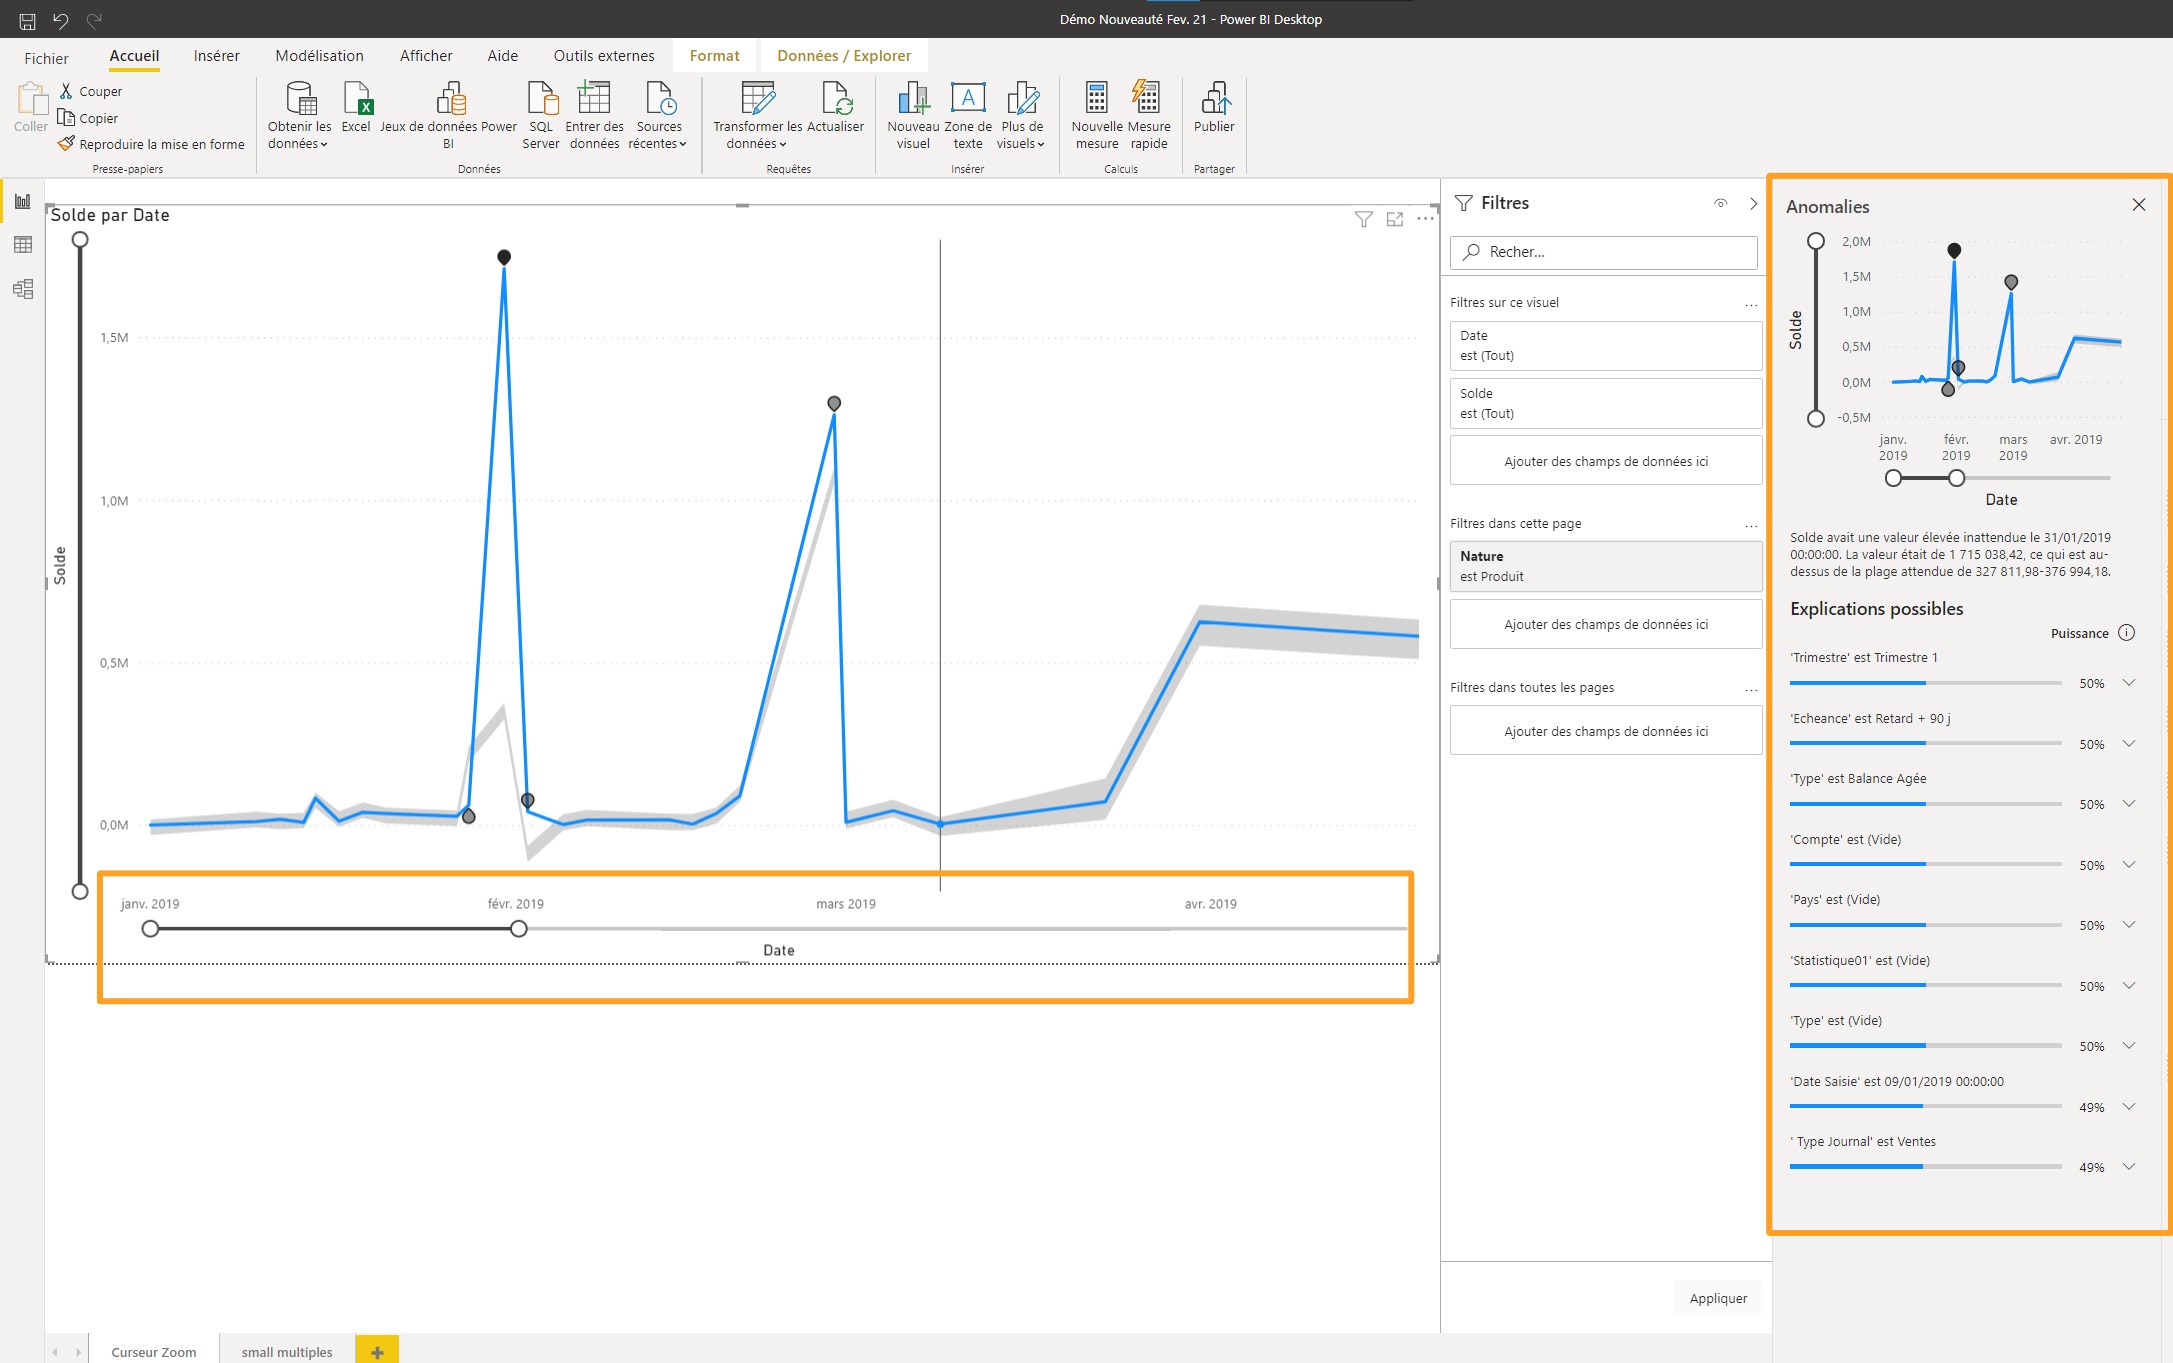Click the SQL Server icon

point(541,100)
